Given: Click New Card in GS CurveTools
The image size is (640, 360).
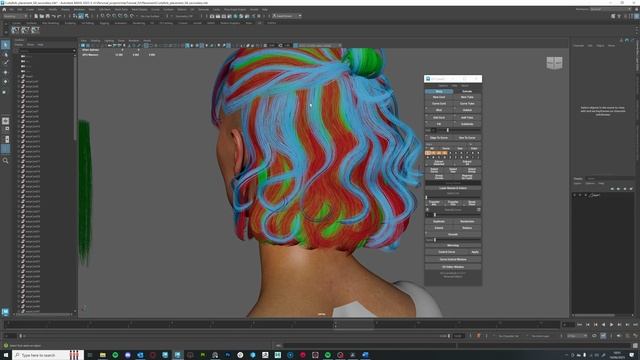Looking at the screenshot, I should [x=439, y=97].
